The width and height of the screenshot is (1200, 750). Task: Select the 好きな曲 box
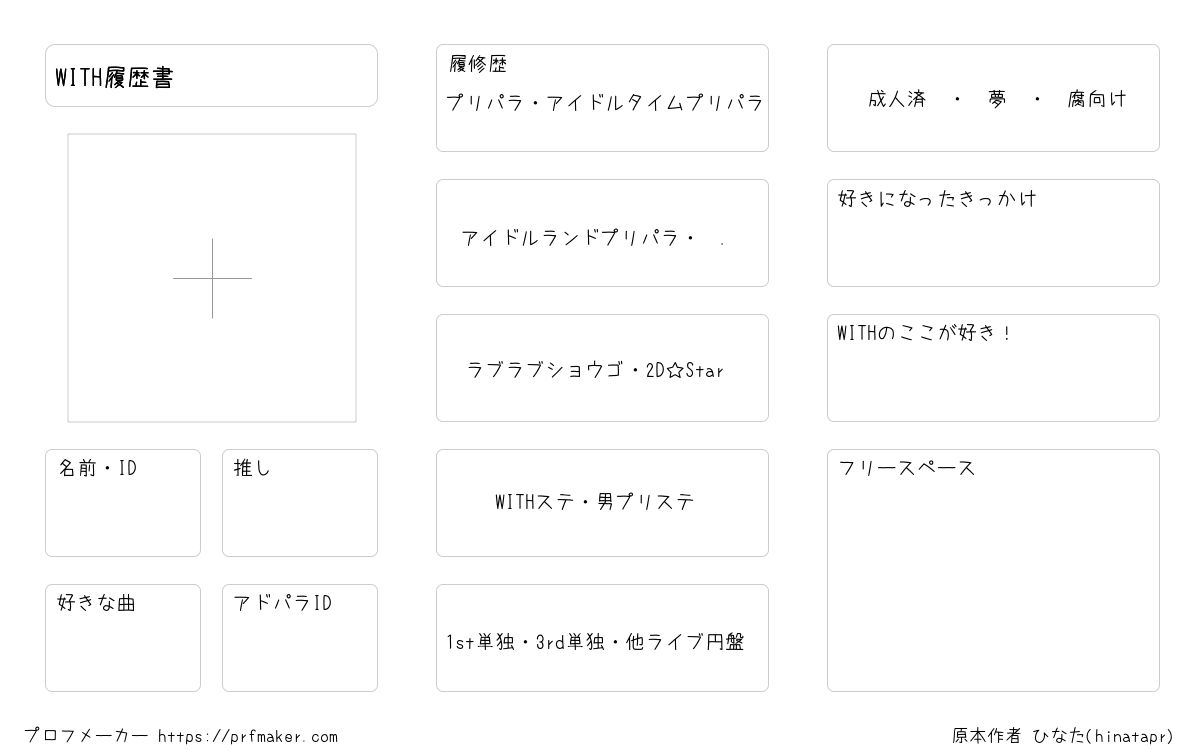click(x=123, y=638)
